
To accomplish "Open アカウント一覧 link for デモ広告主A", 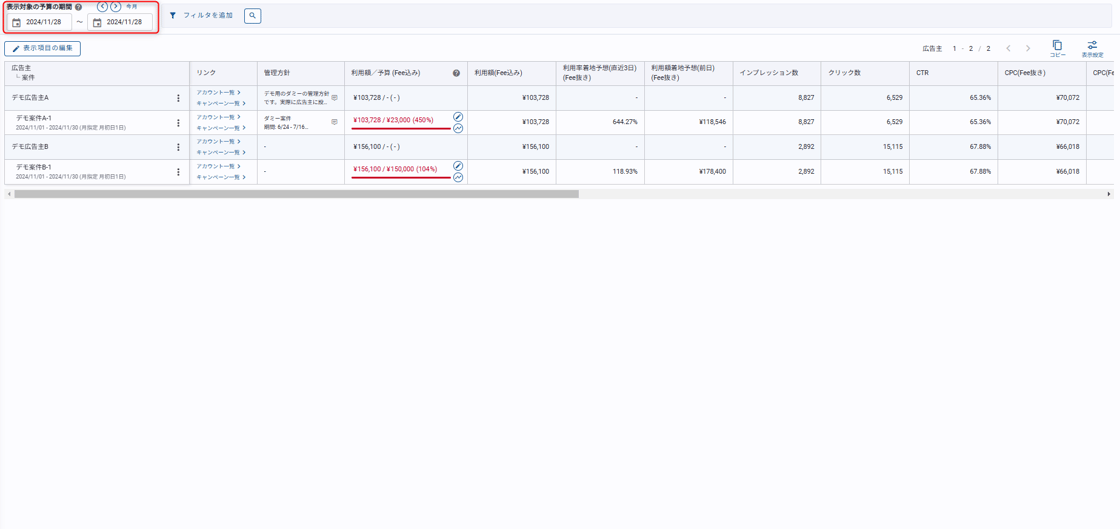I will pos(218,93).
